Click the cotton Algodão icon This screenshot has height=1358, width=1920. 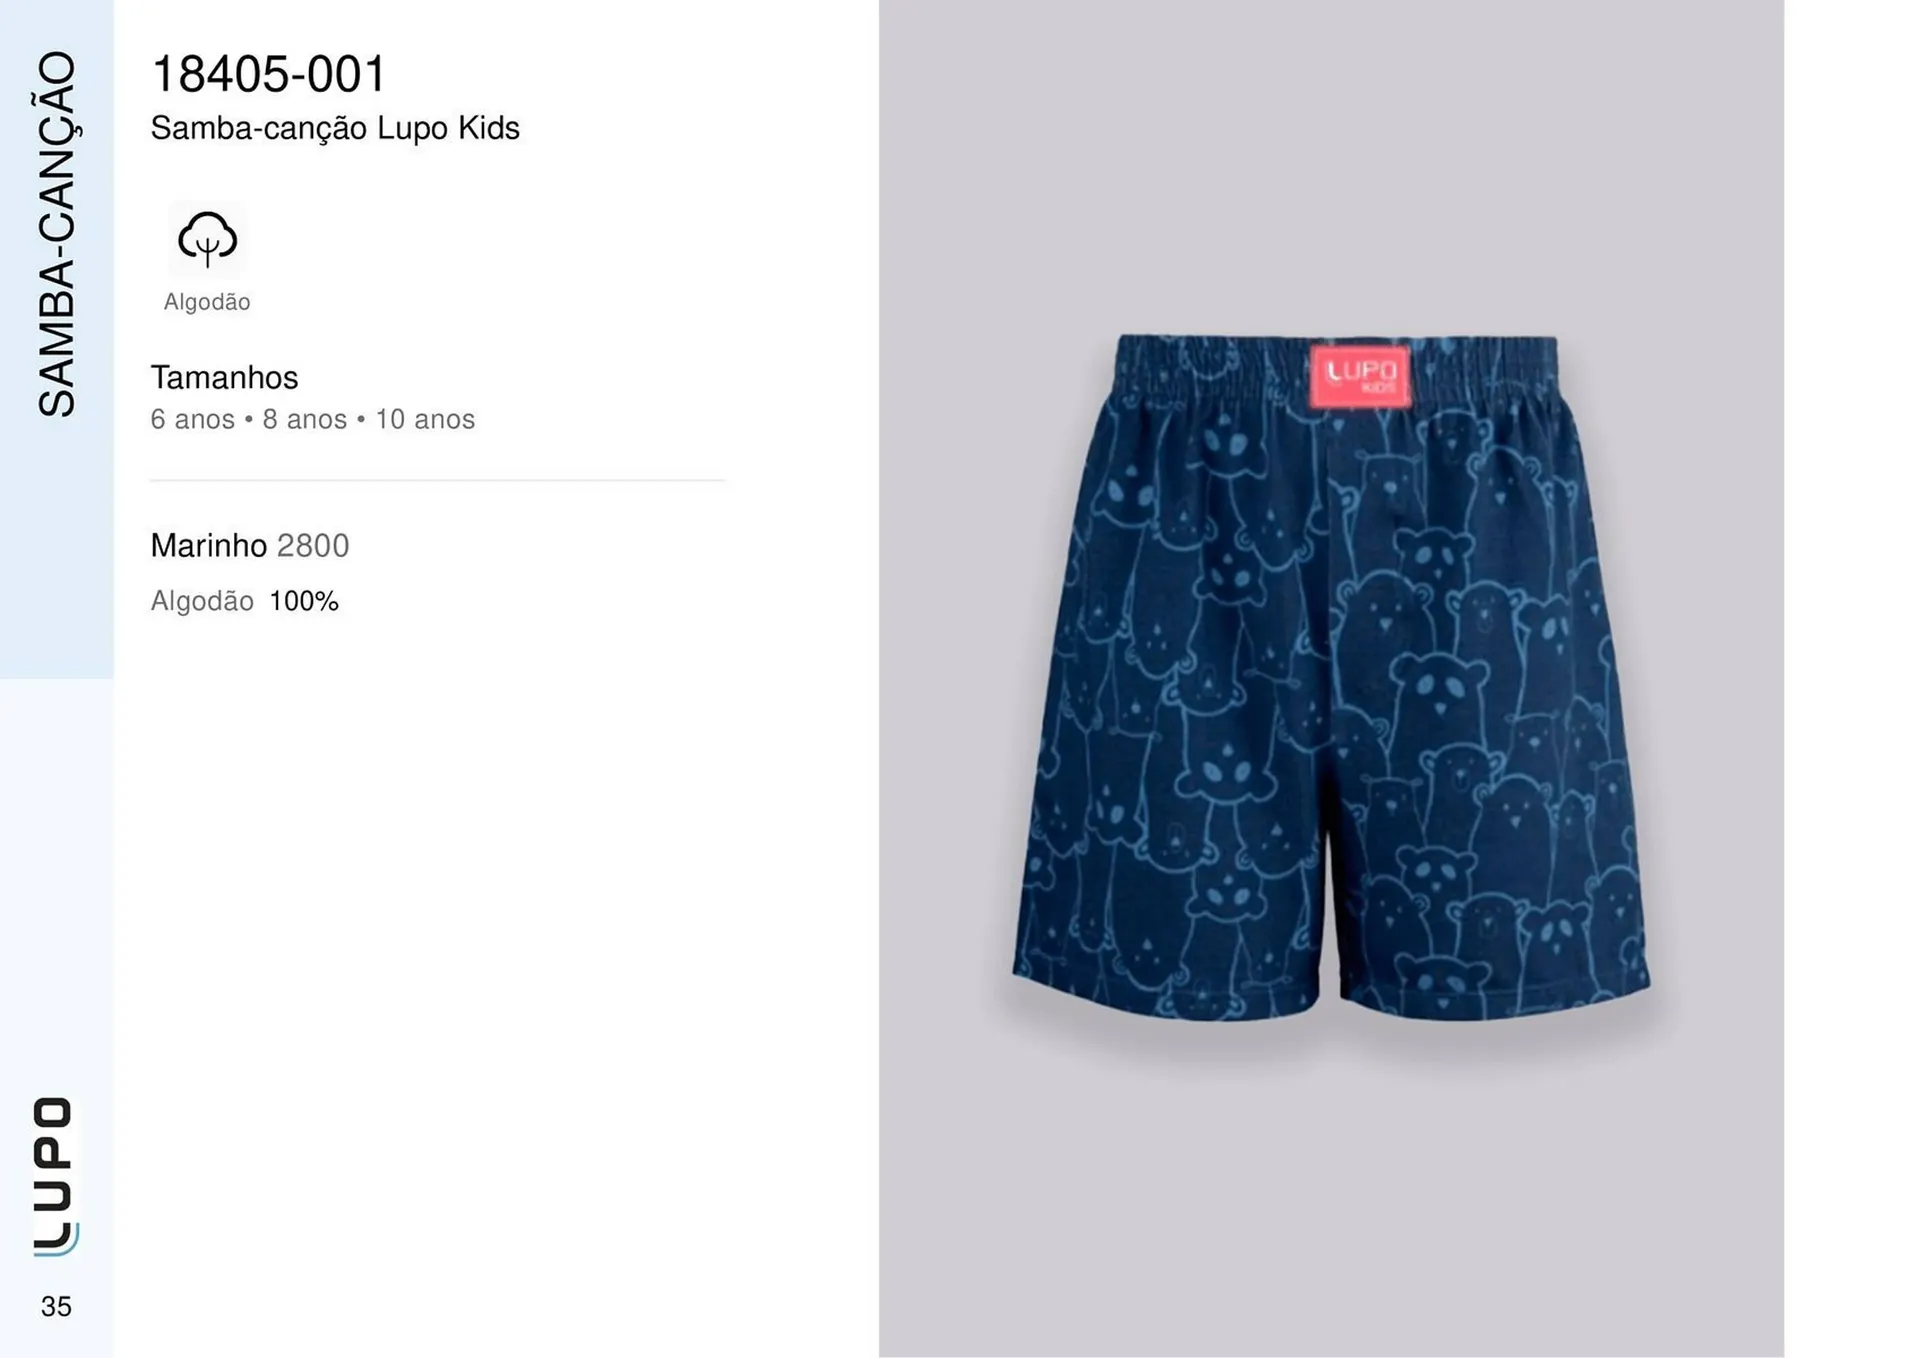click(207, 239)
